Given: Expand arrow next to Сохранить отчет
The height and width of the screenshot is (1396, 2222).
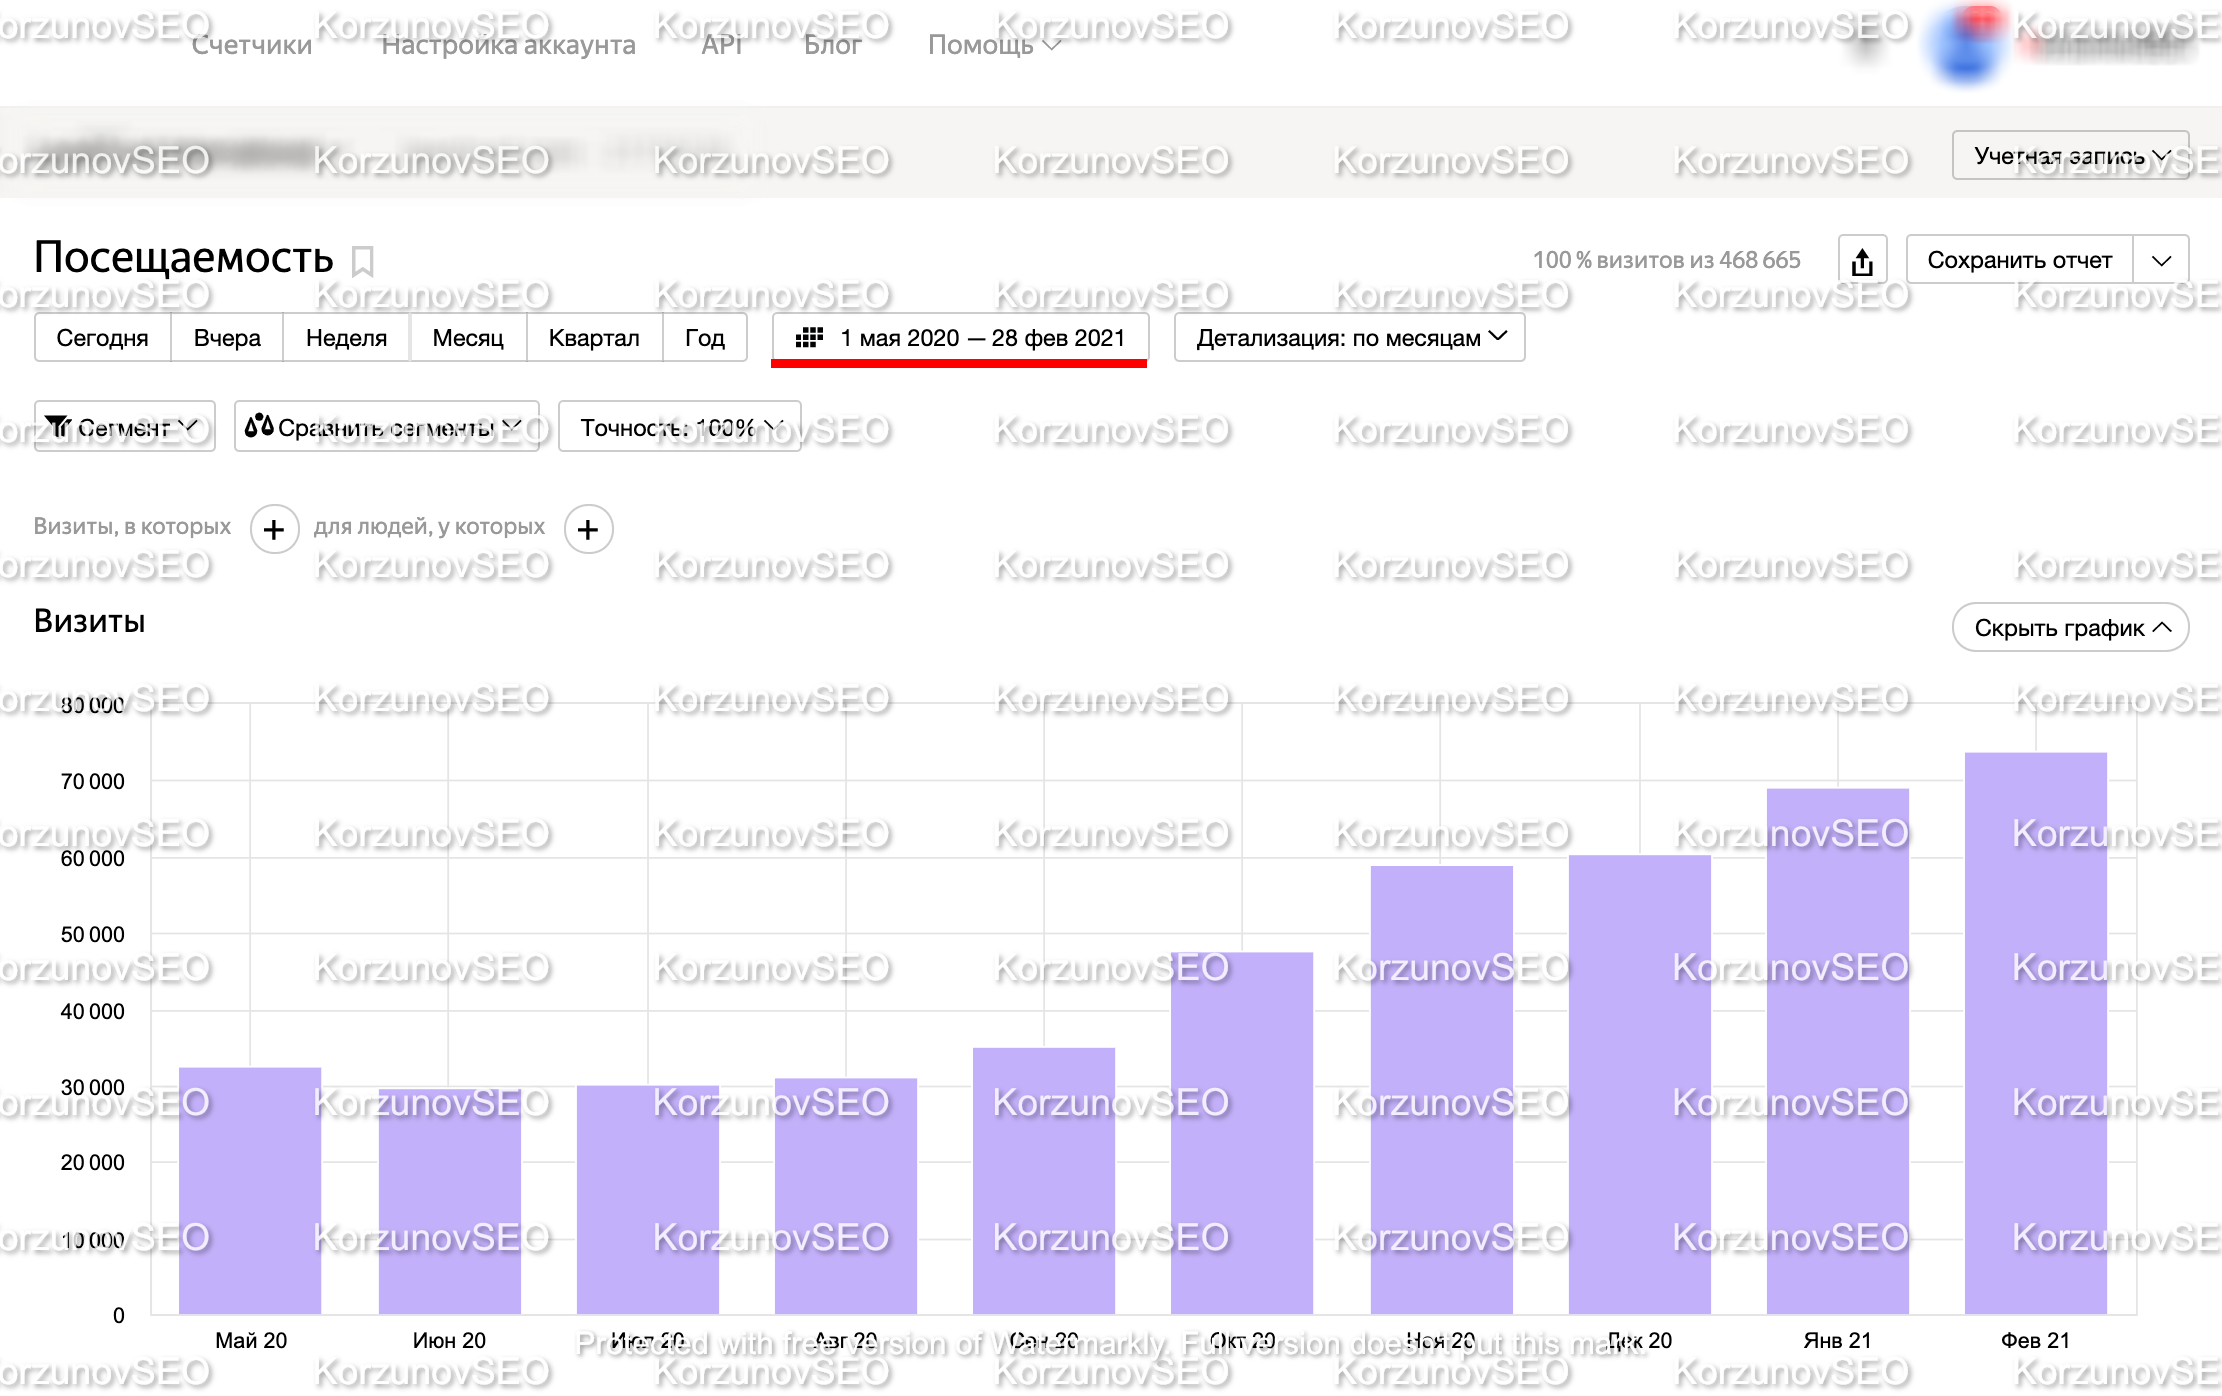Looking at the screenshot, I should pyautogui.click(x=2161, y=261).
